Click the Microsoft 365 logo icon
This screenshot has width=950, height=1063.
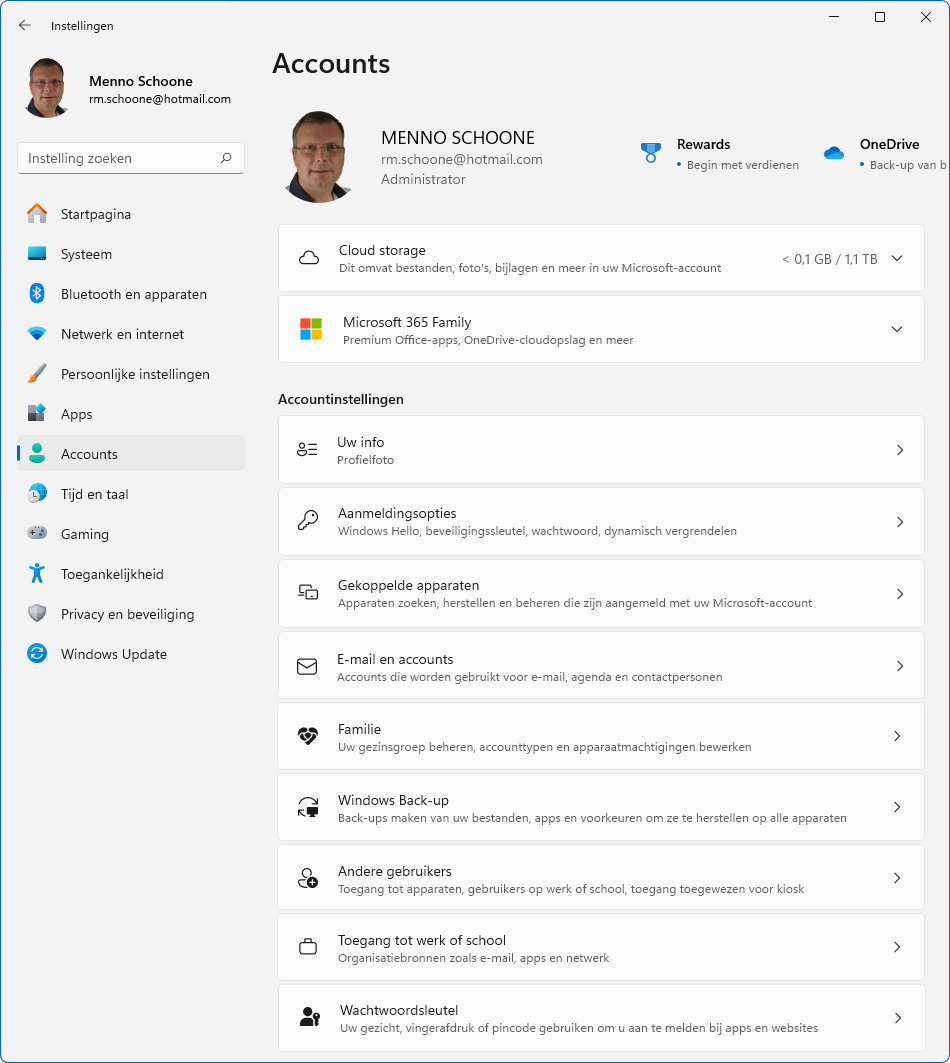311,329
